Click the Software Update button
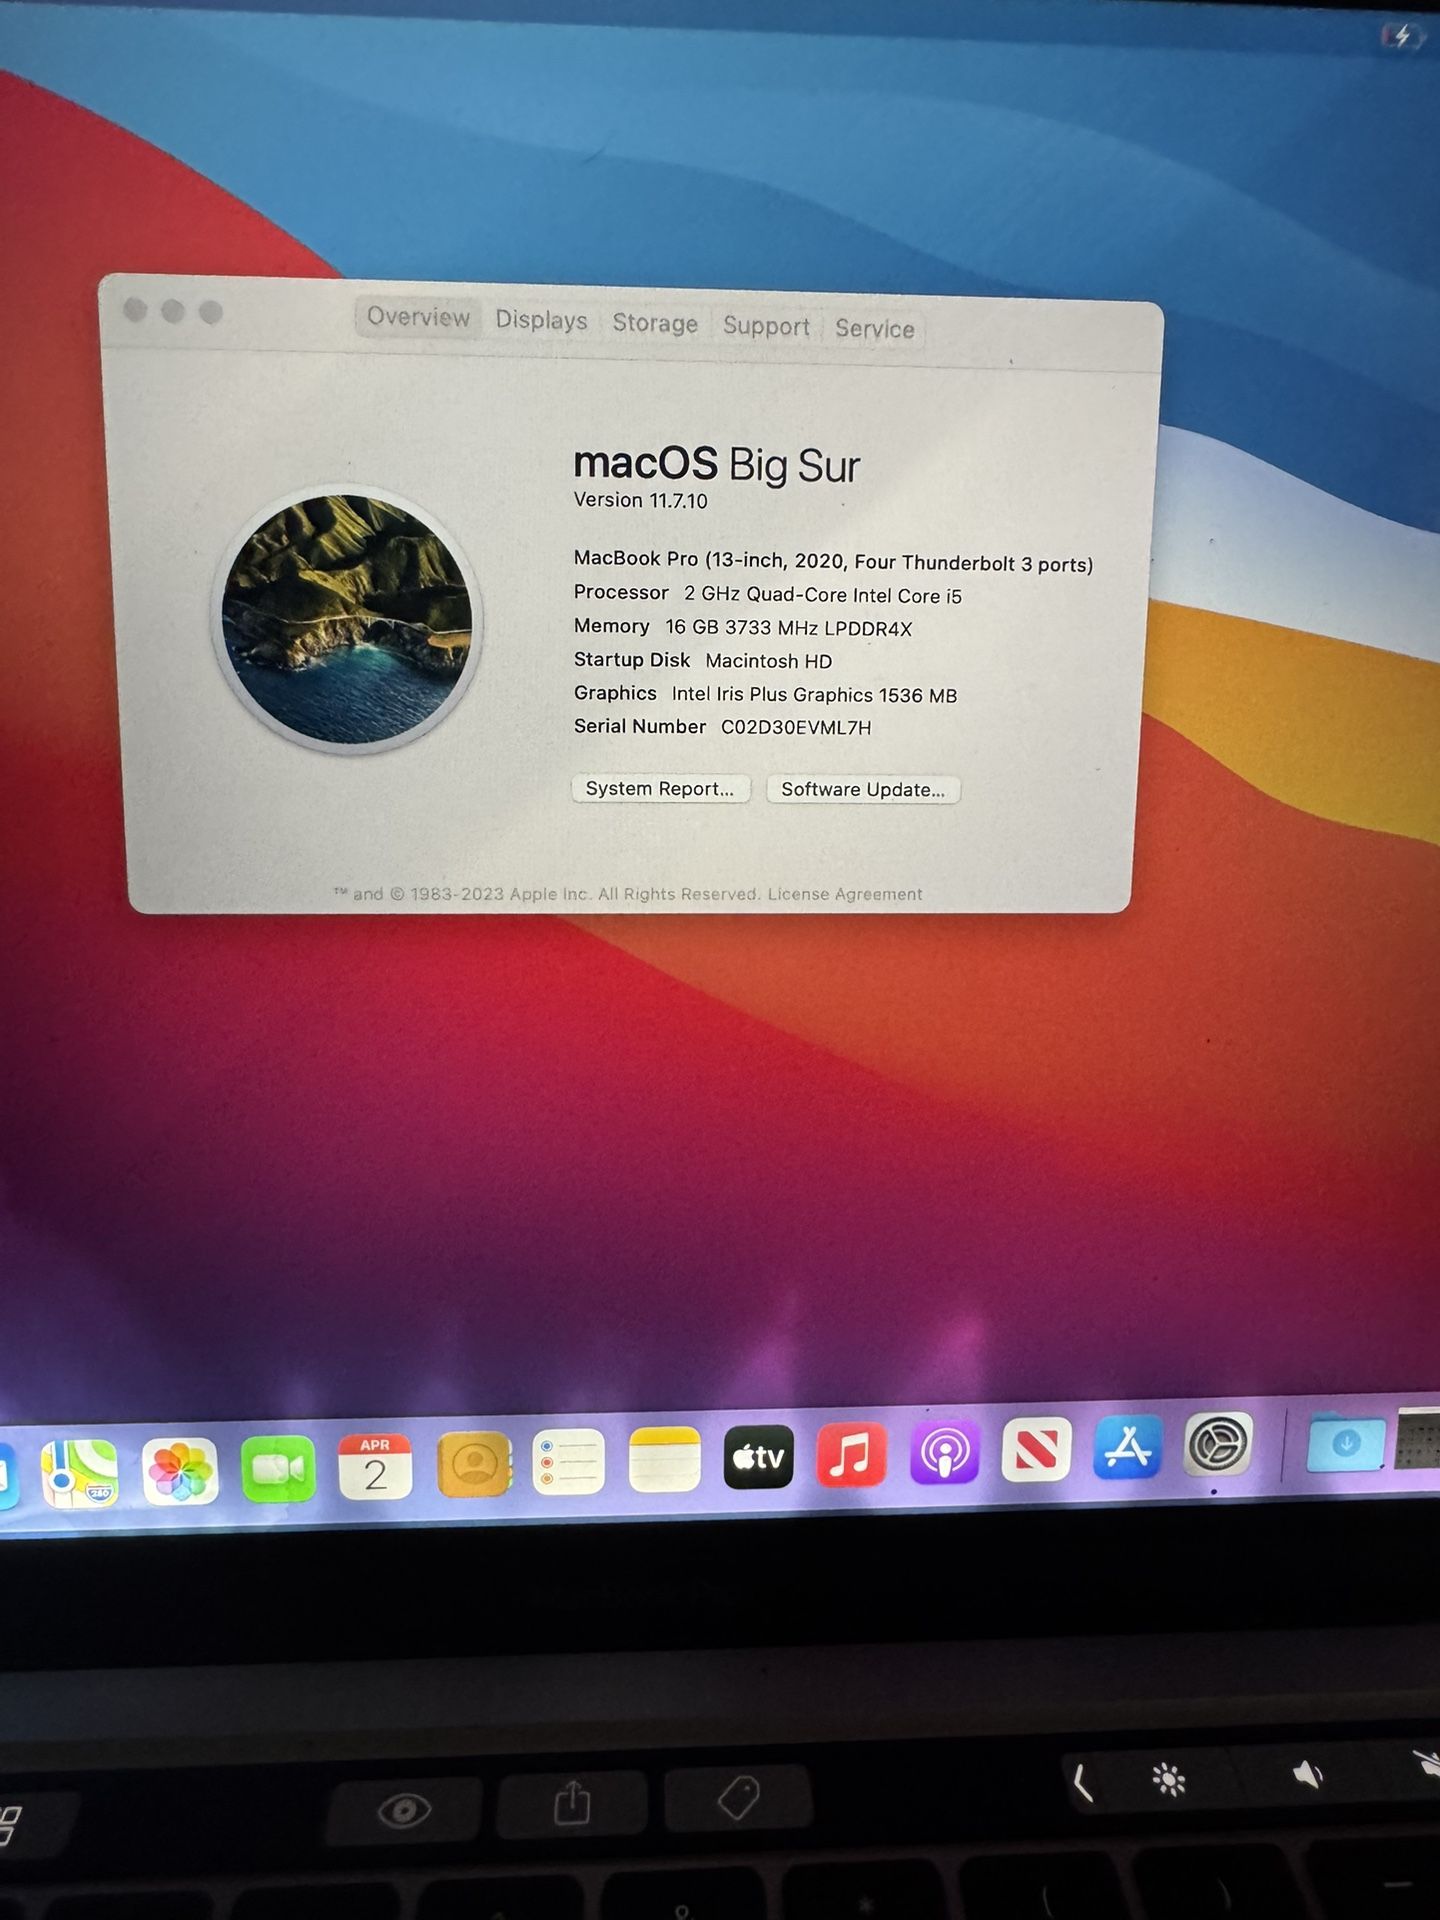The width and height of the screenshot is (1440, 1920). [863, 790]
